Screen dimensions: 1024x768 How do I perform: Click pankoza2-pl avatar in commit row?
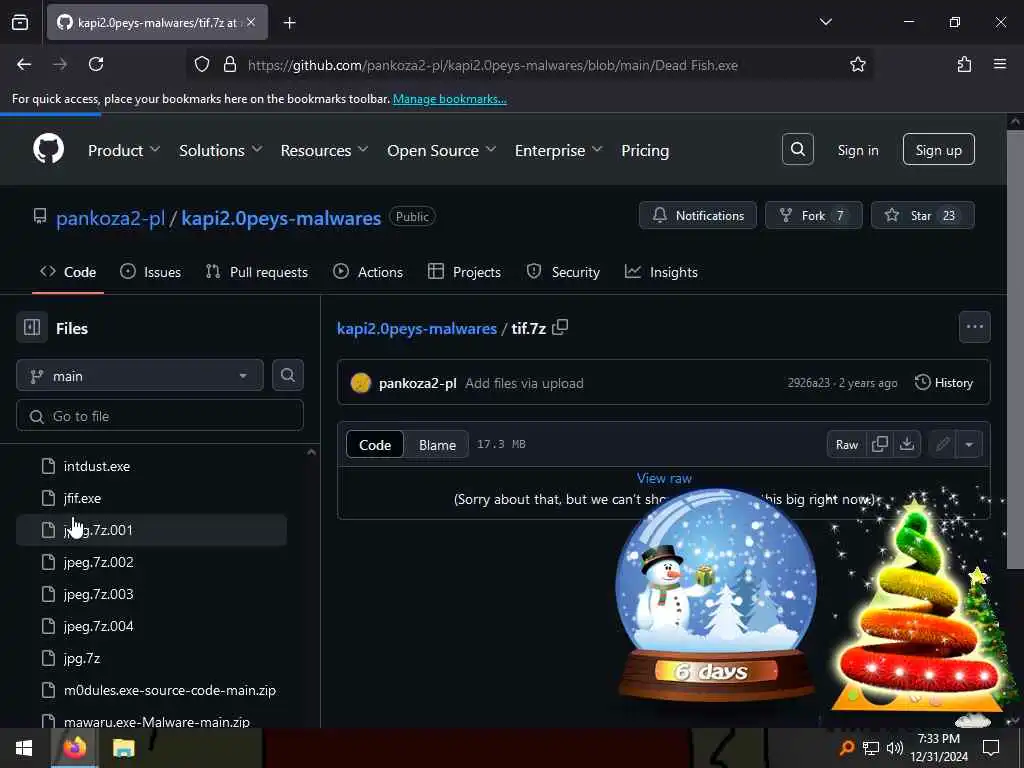(x=360, y=383)
